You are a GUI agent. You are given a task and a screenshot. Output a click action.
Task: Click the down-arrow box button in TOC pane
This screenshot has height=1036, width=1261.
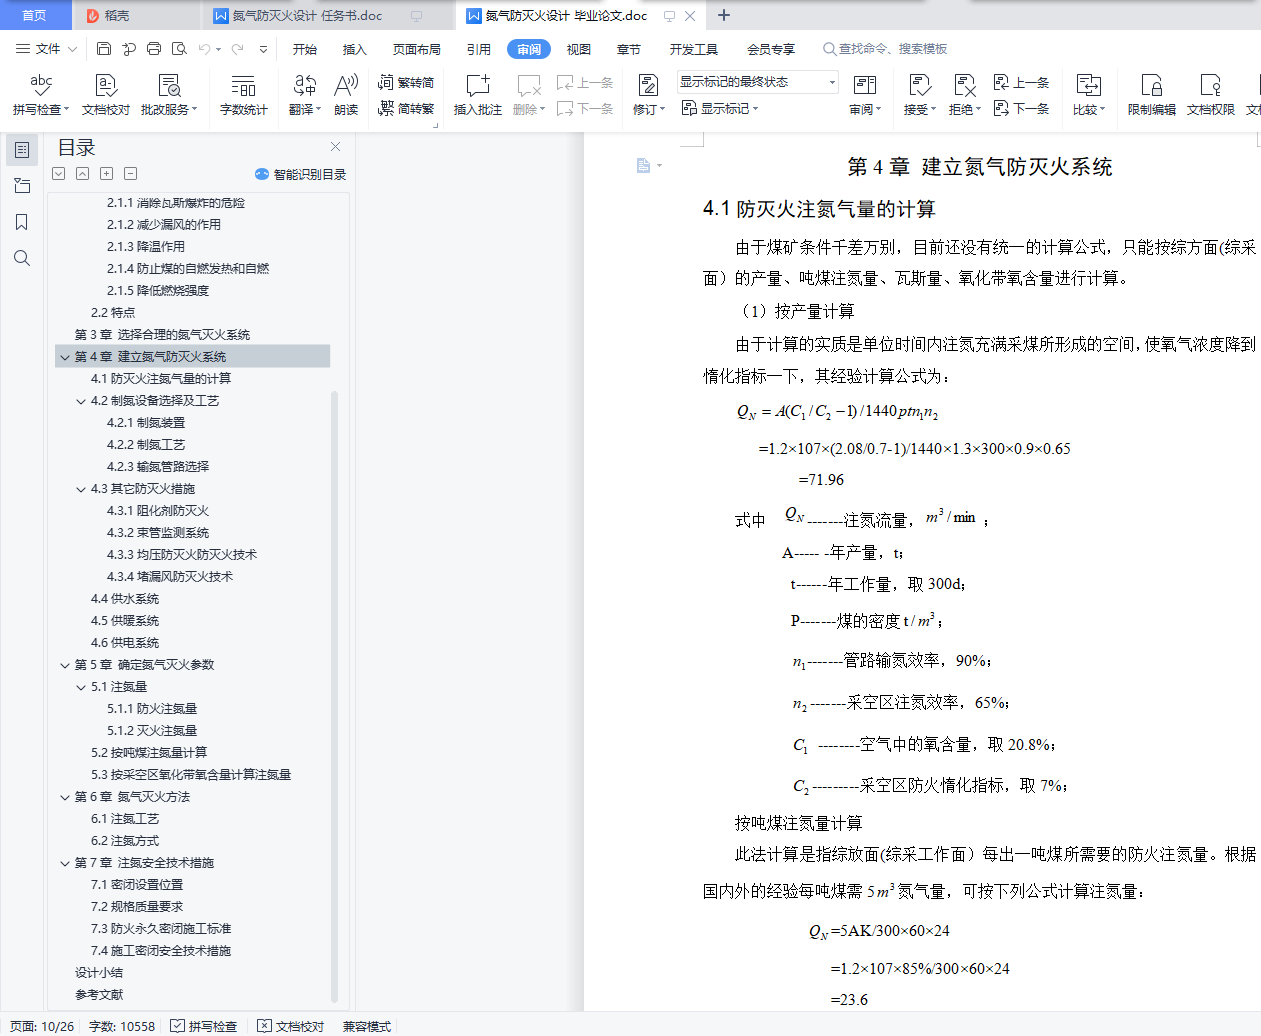[59, 174]
